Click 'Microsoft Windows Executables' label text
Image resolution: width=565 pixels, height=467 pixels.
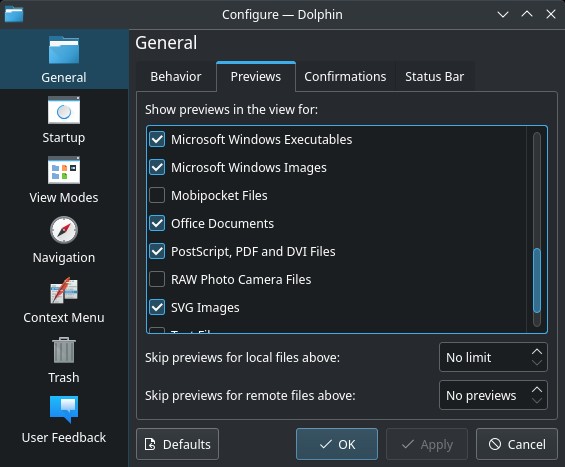(x=261, y=139)
